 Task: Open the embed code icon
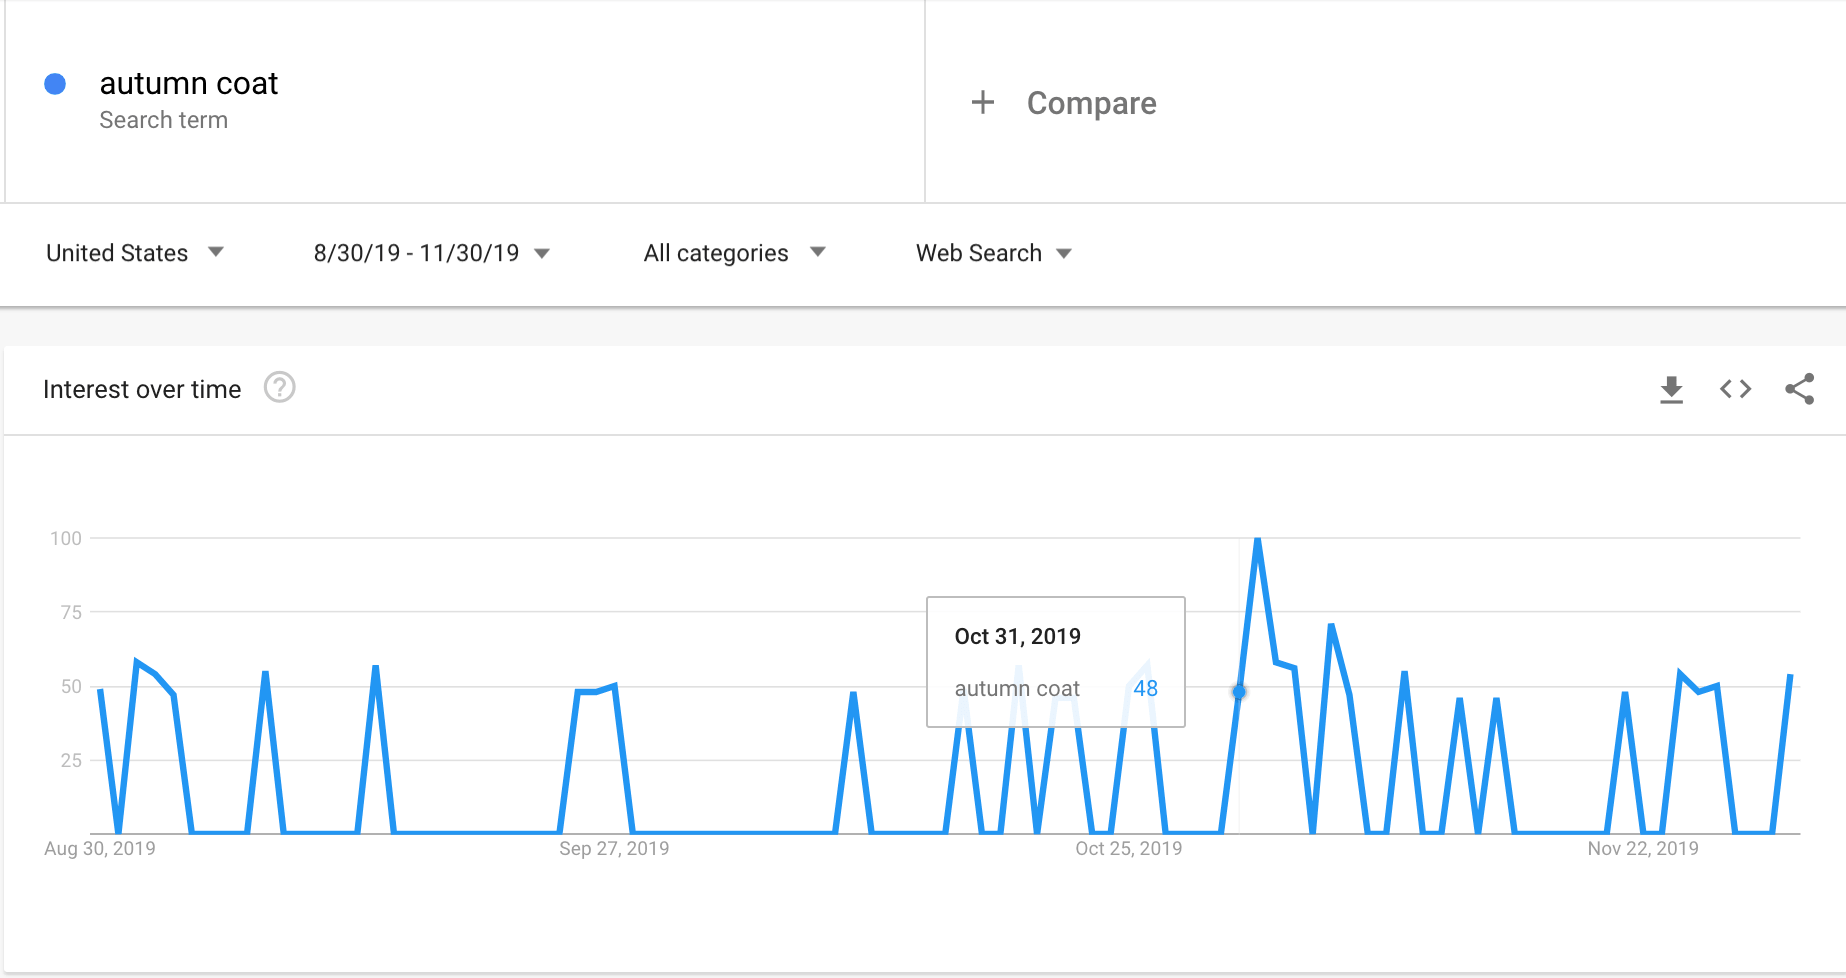point(1735,389)
